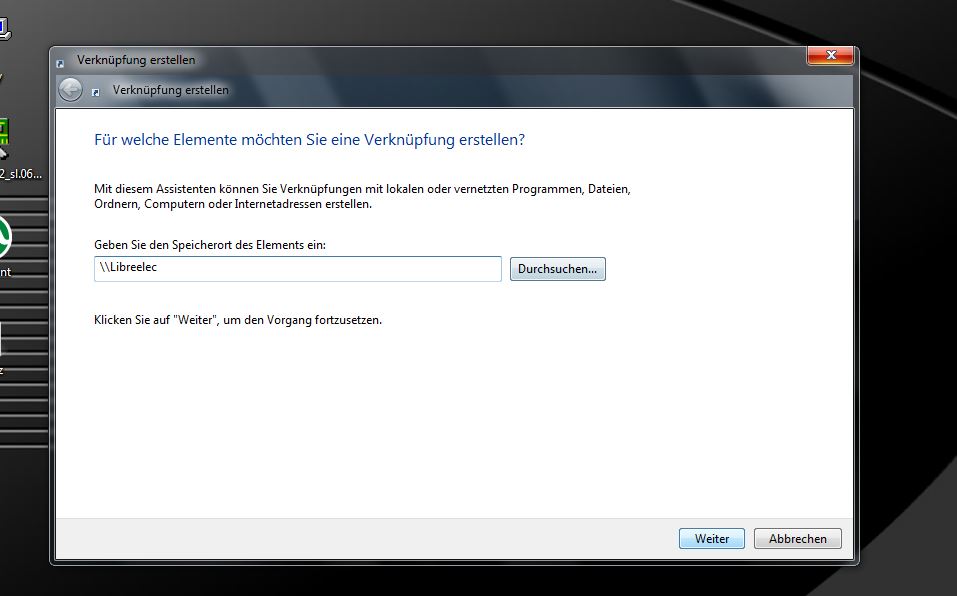Click the description text starting 'Mit diesem Assistenten'
The height and width of the screenshot is (596, 957).
point(363,196)
